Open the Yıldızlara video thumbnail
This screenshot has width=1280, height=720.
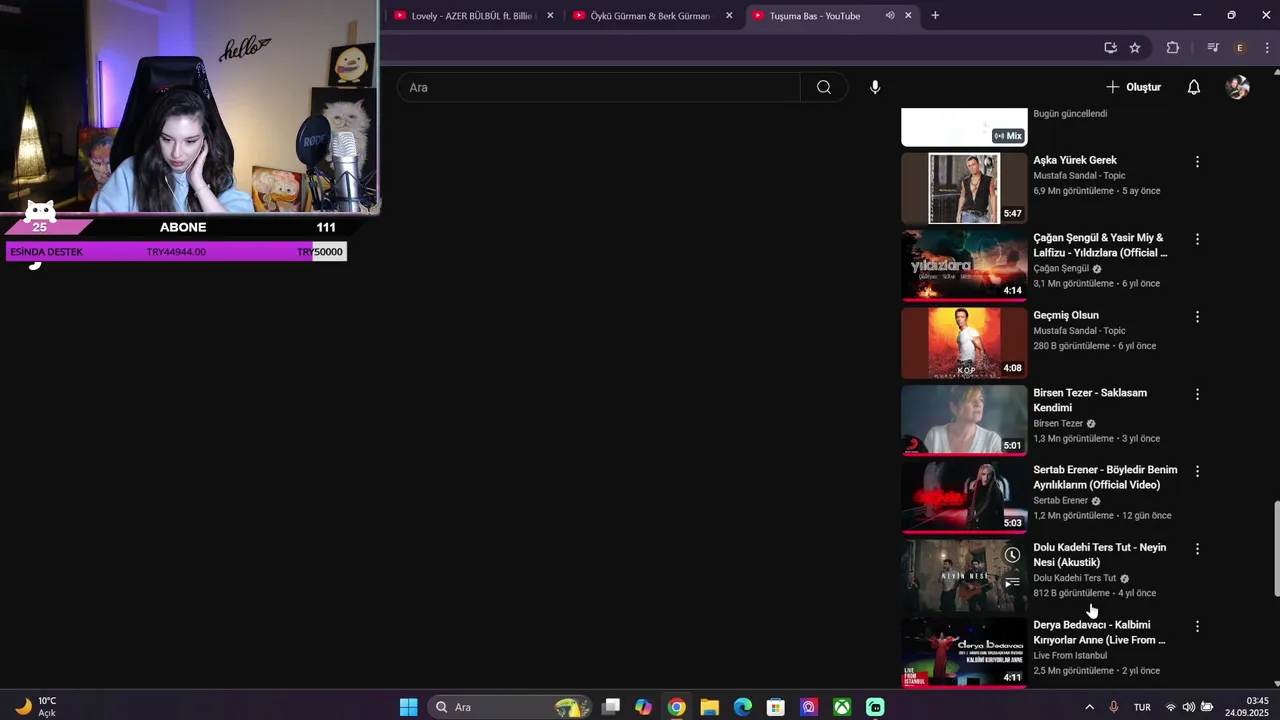tap(964, 265)
